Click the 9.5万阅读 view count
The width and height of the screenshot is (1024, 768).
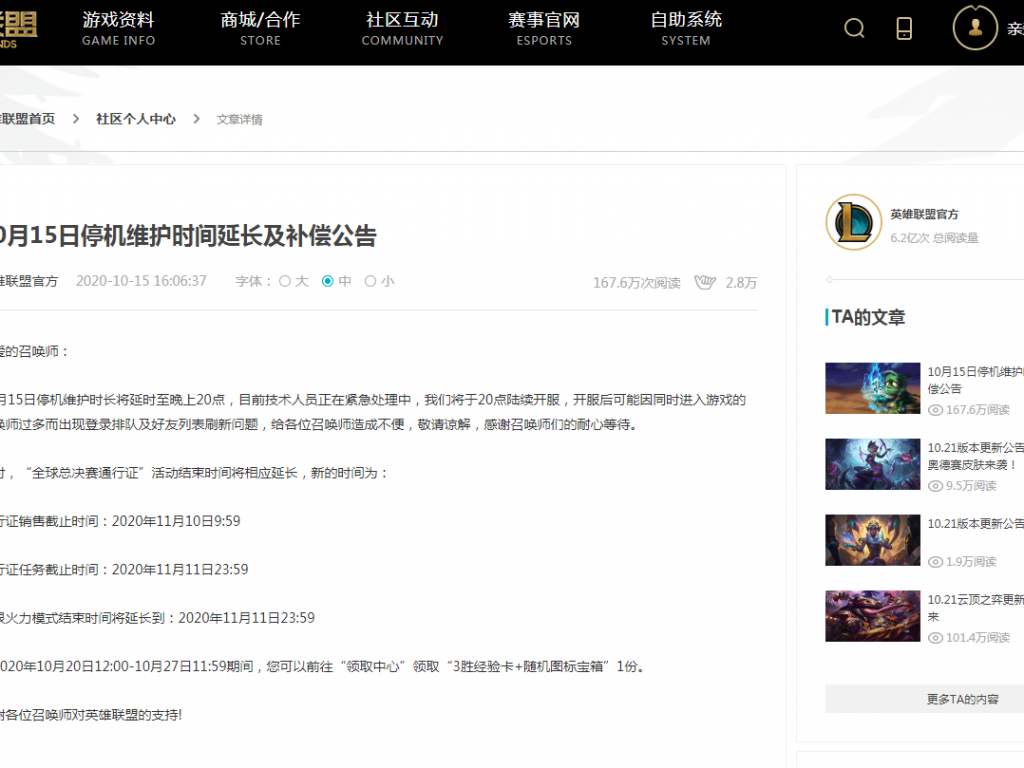pyautogui.click(x=963, y=486)
